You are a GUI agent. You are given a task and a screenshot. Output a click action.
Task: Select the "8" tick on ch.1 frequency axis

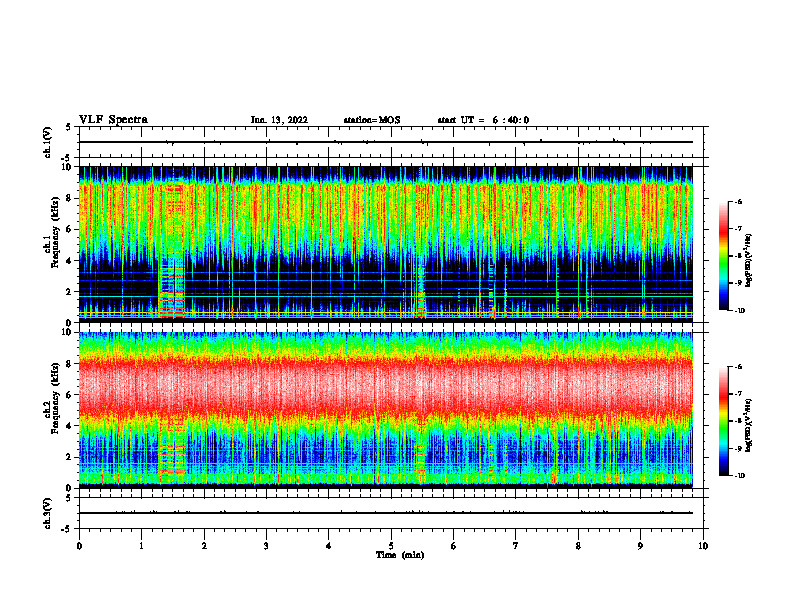(x=69, y=198)
